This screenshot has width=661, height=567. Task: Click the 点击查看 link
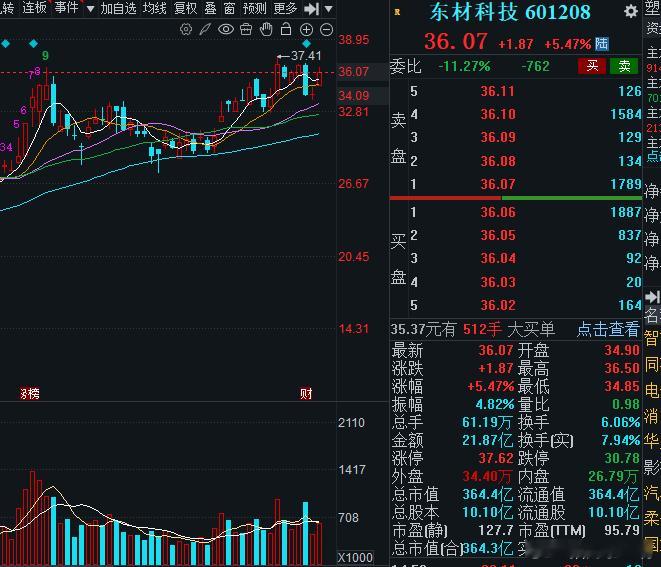[x=608, y=329]
